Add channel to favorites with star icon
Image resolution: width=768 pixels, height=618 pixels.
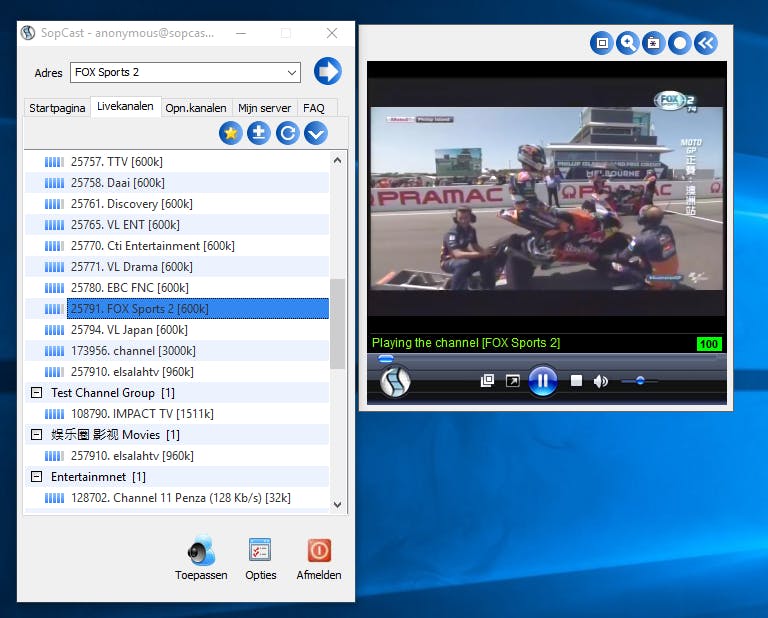tap(231, 133)
